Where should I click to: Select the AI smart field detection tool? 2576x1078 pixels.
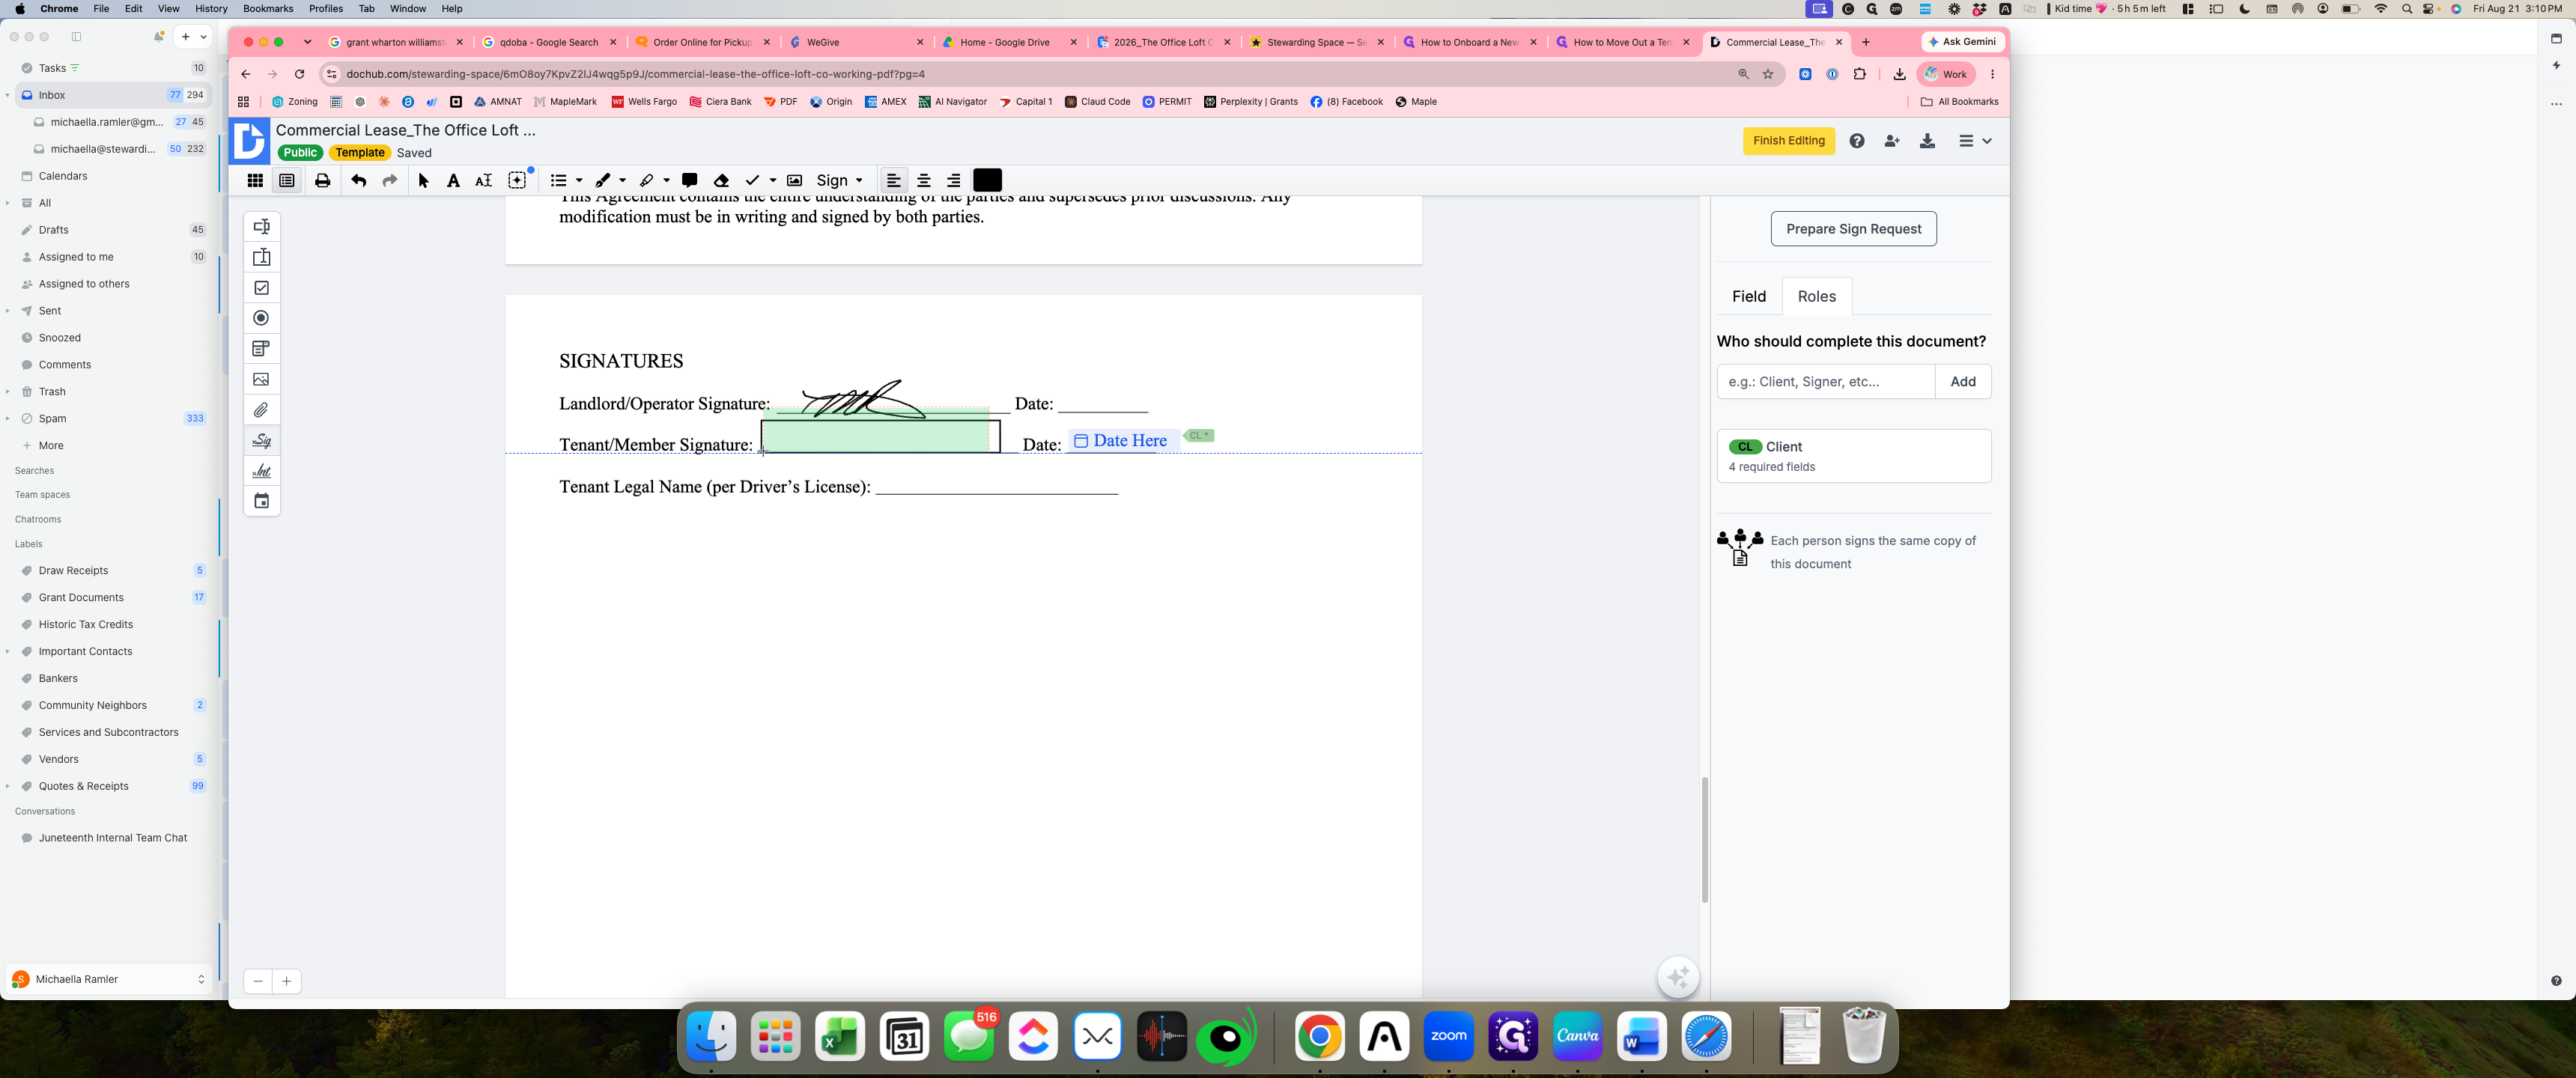click(x=517, y=180)
